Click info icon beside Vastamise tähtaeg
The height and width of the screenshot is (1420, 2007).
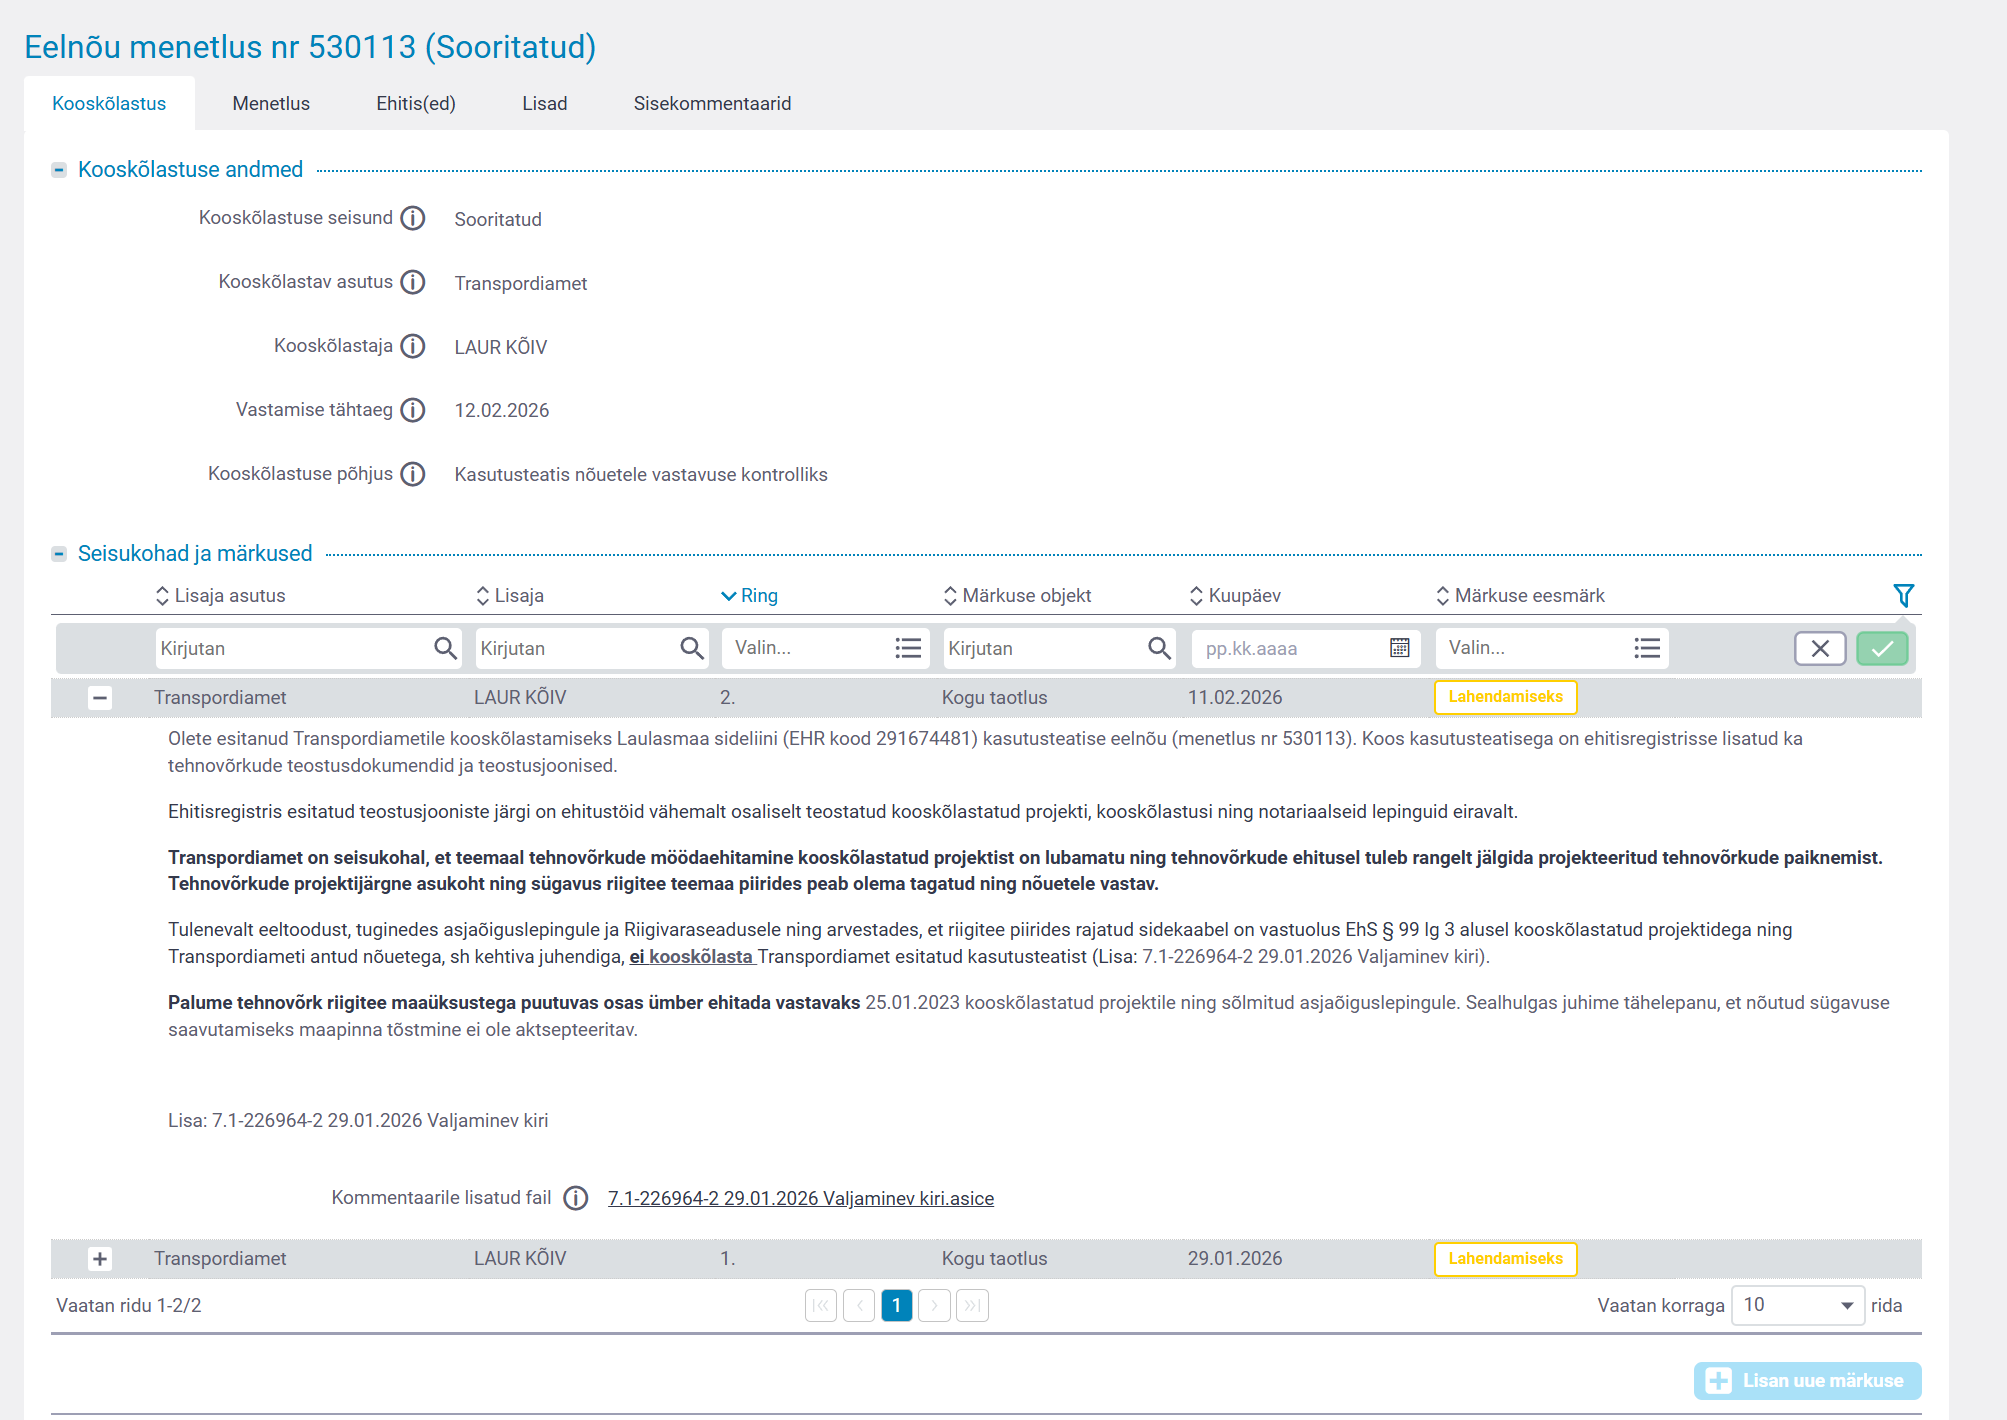413,410
